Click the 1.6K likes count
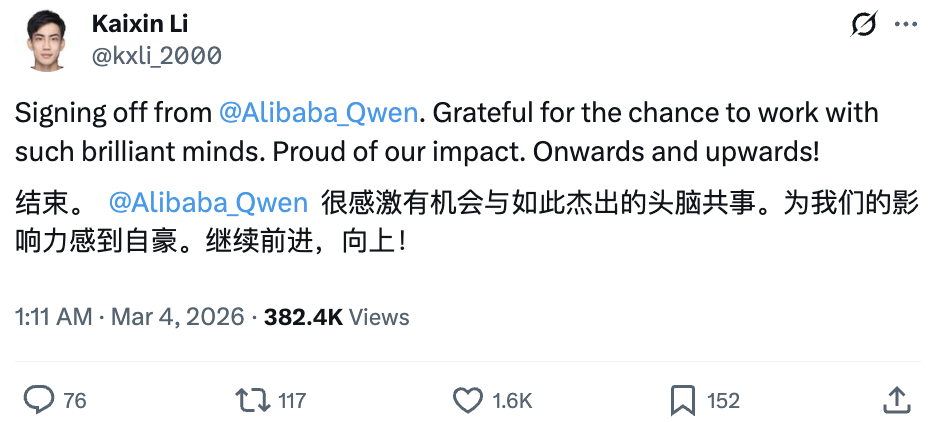936x422 pixels. click(512, 401)
